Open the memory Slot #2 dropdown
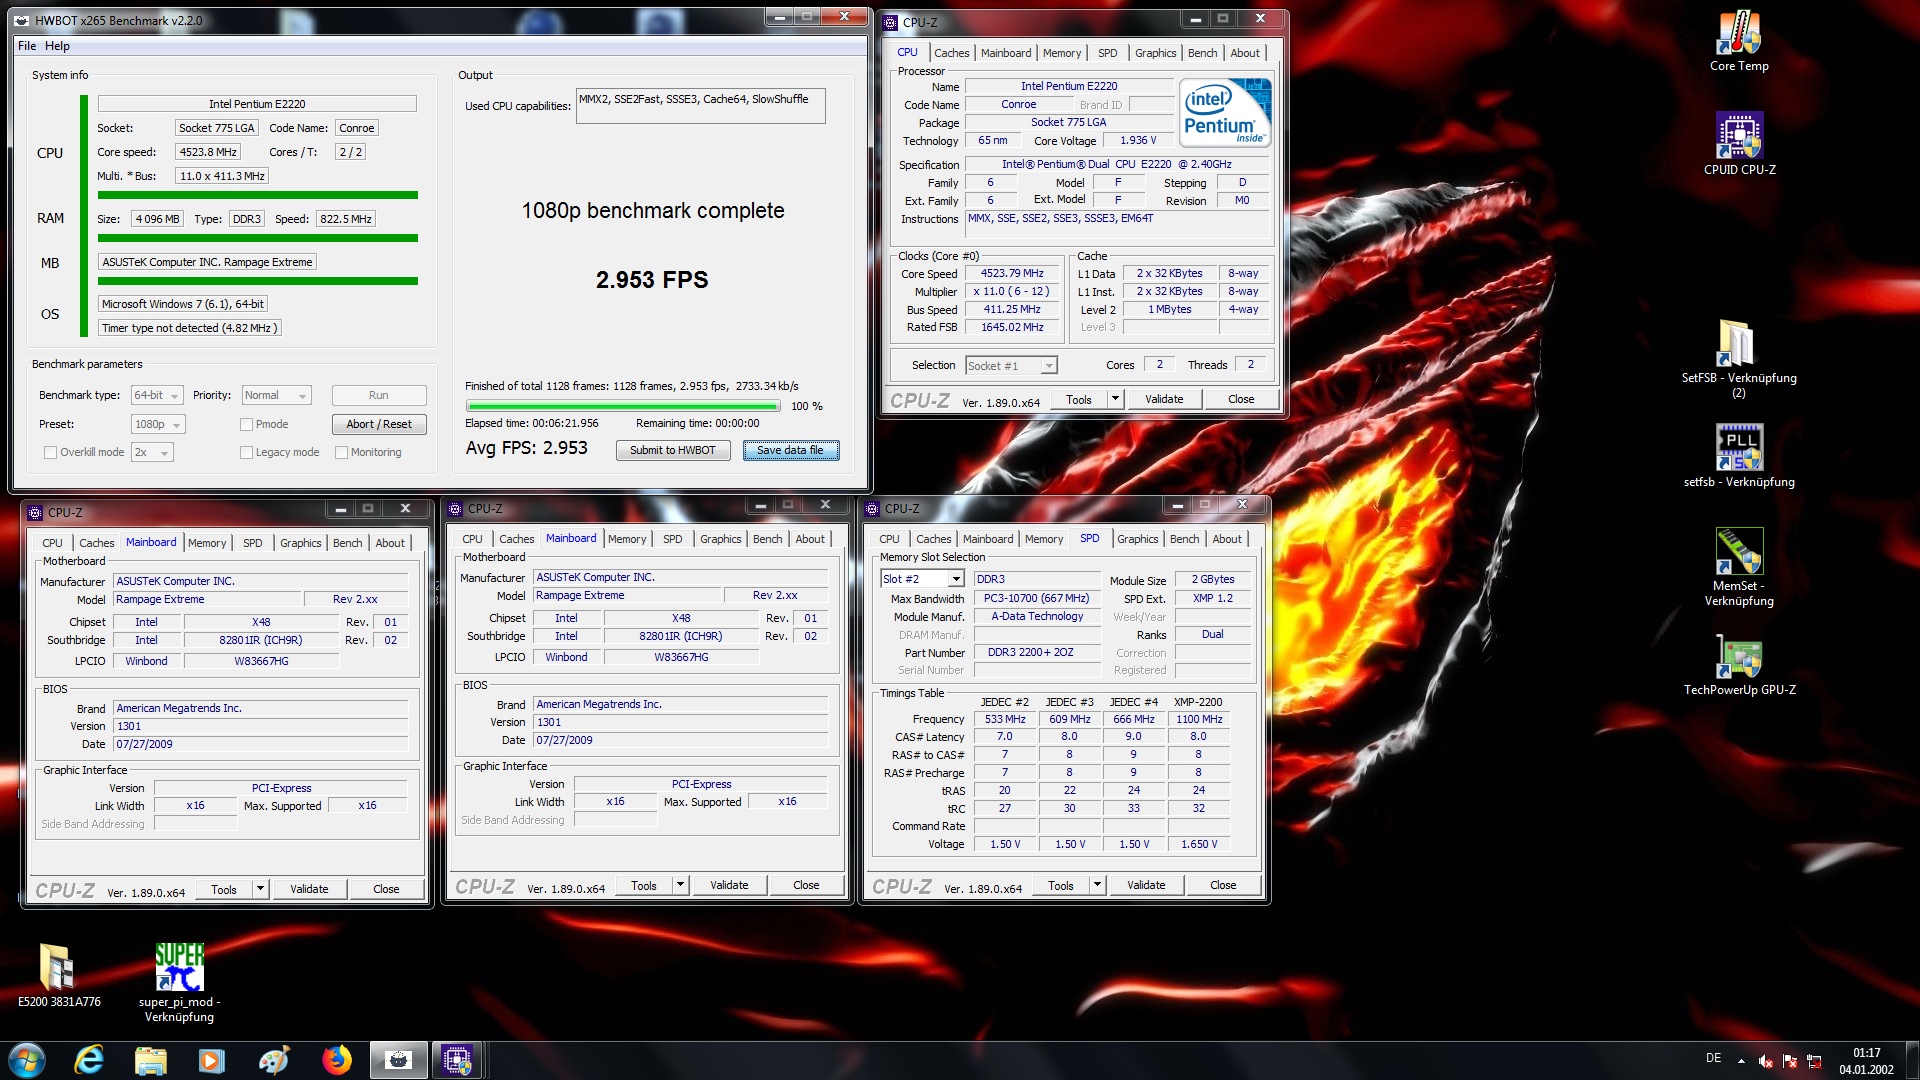Screen dimensions: 1920x1080 (922, 579)
